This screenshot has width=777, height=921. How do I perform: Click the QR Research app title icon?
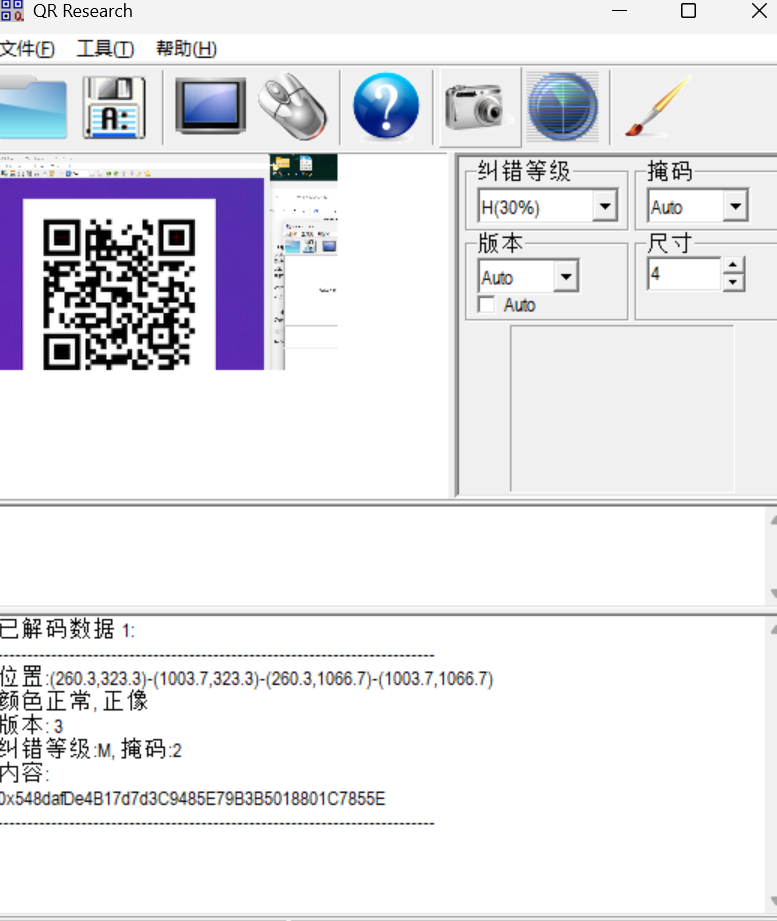click(12, 11)
